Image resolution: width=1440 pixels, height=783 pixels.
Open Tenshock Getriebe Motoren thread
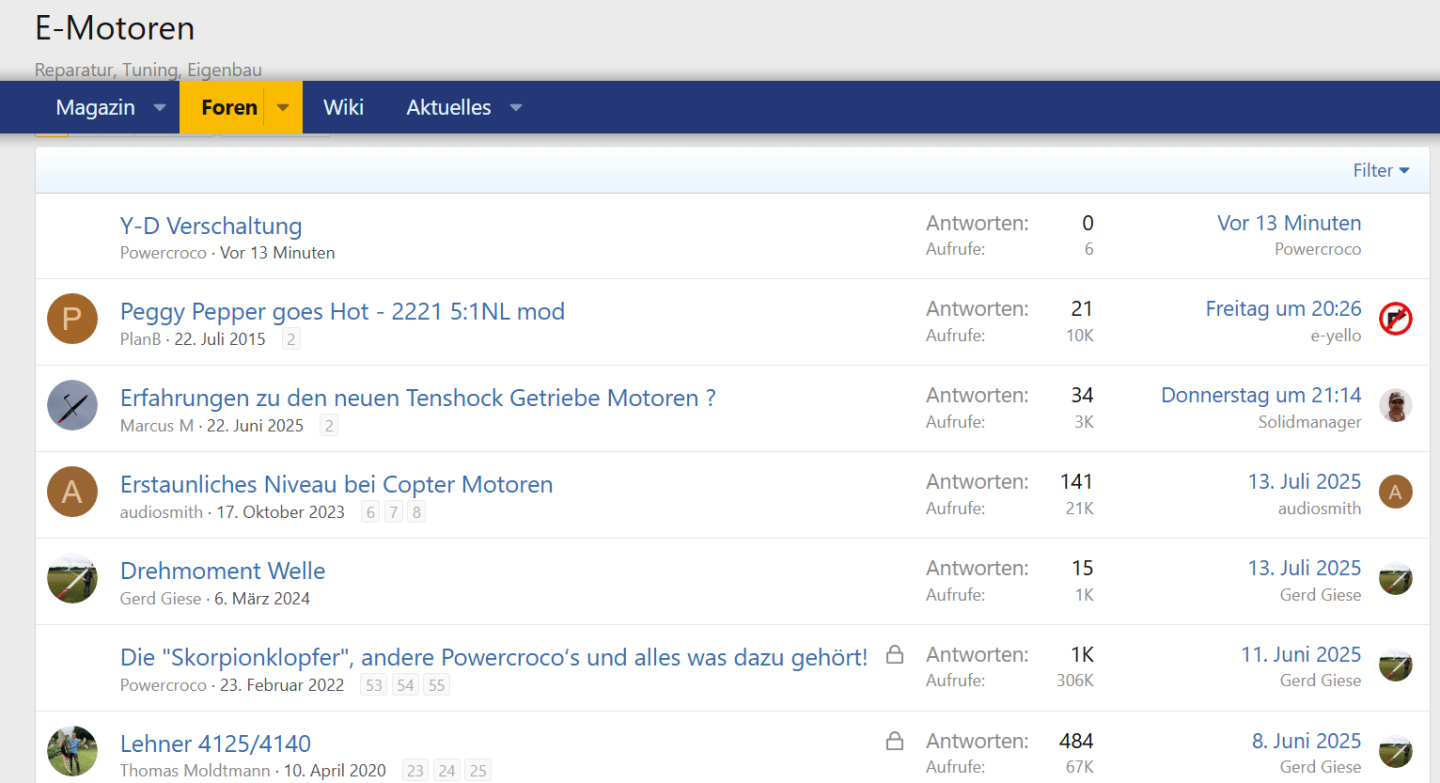(418, 398)
